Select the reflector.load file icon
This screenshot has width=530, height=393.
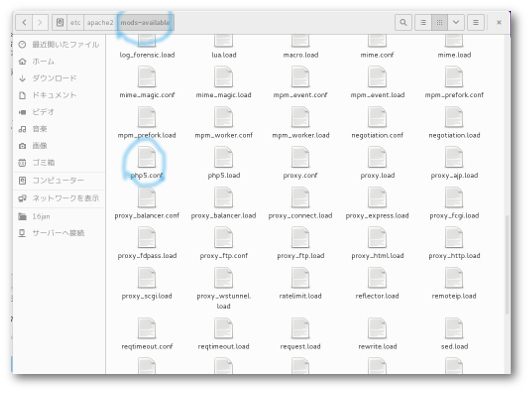pos(377,278)
